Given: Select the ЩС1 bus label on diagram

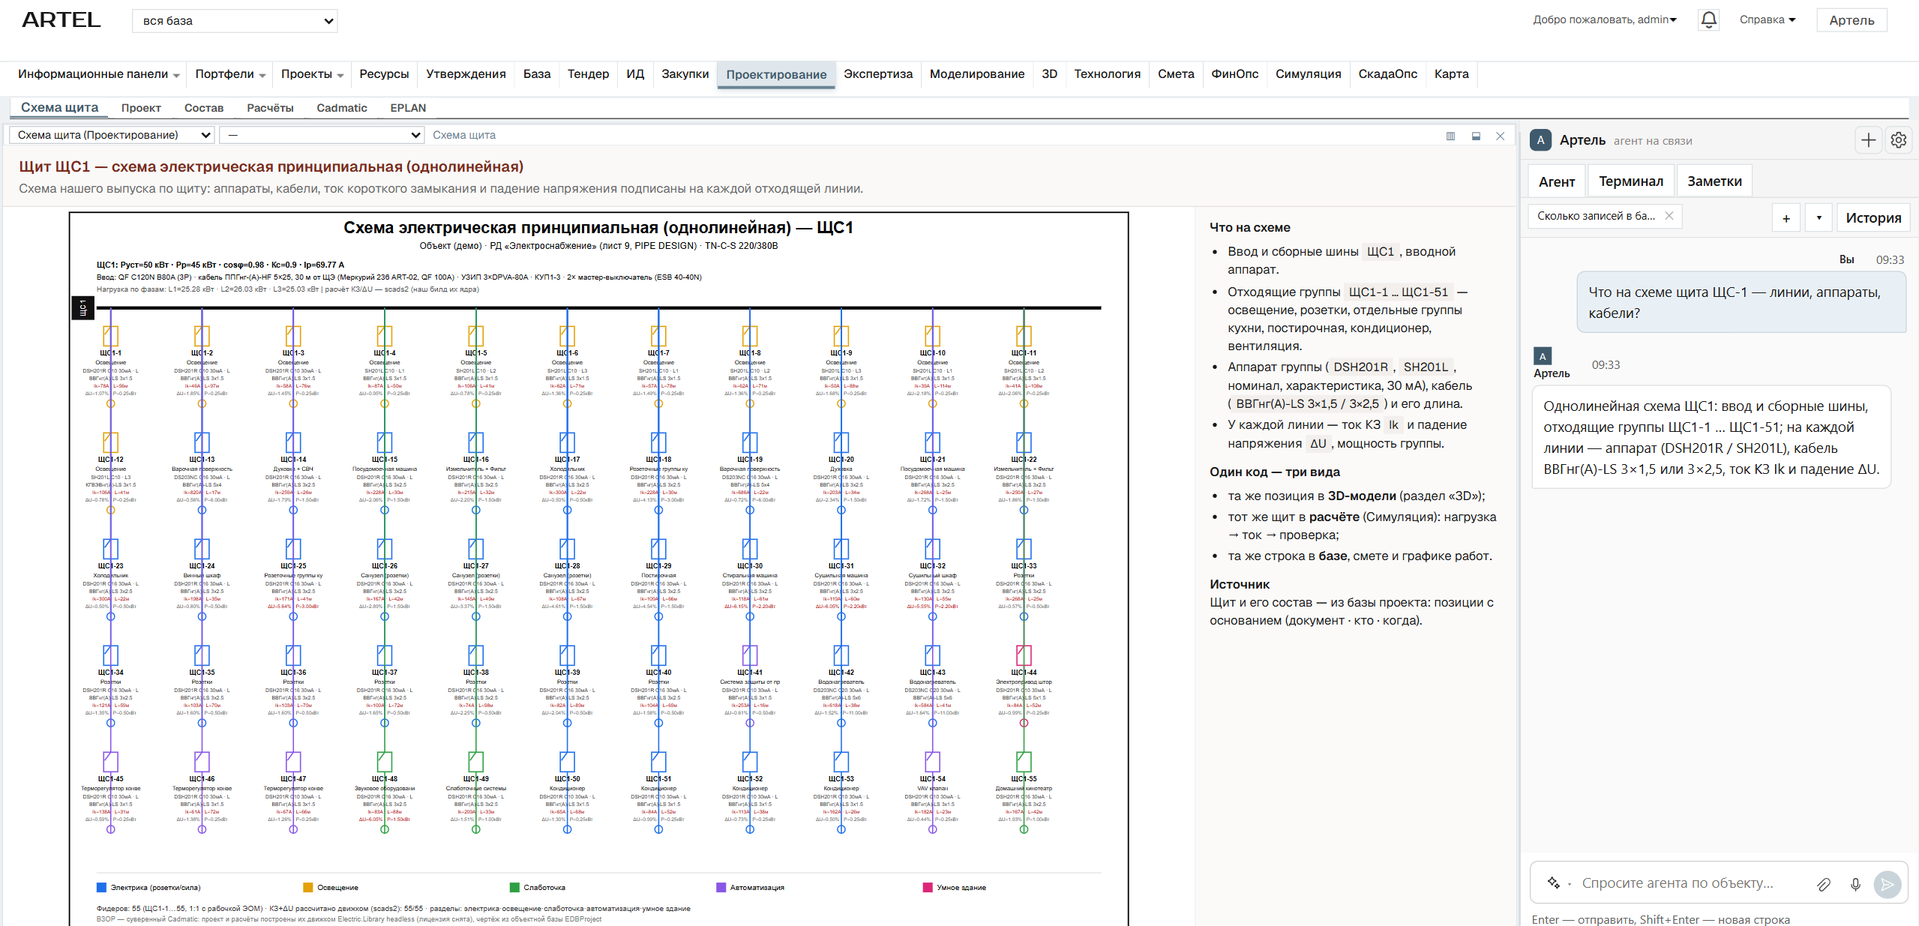Looking at the screenshot, I should coord(82,308).
